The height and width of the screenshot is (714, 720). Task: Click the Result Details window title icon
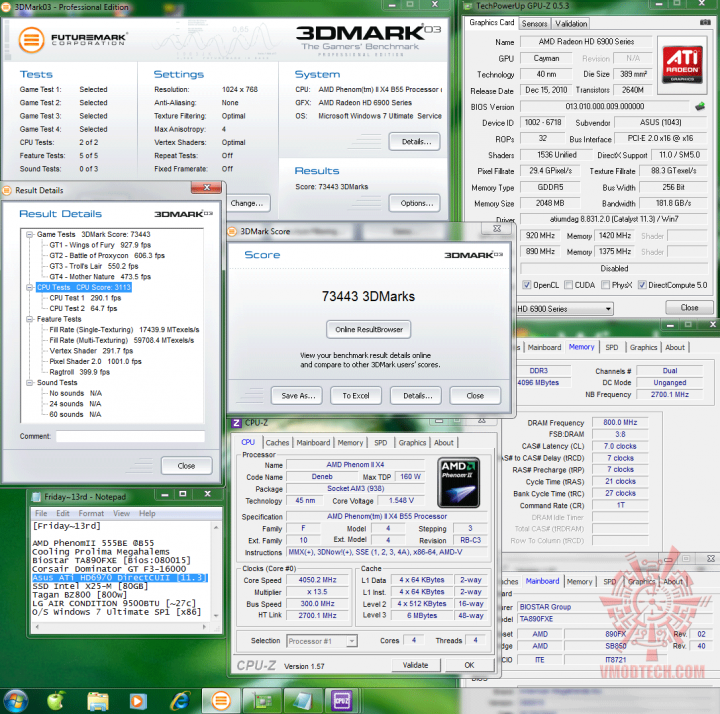point(7,190)
